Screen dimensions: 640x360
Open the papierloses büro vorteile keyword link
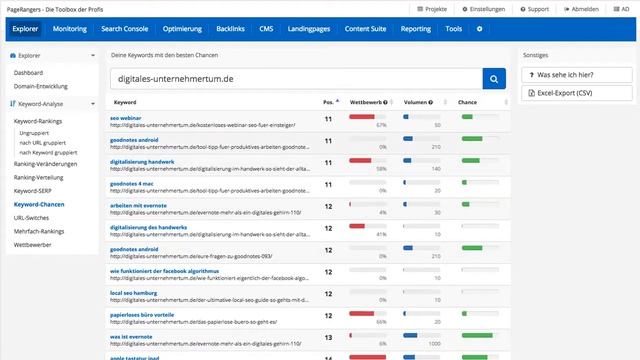pyautogui.click(x=142, y=315)
